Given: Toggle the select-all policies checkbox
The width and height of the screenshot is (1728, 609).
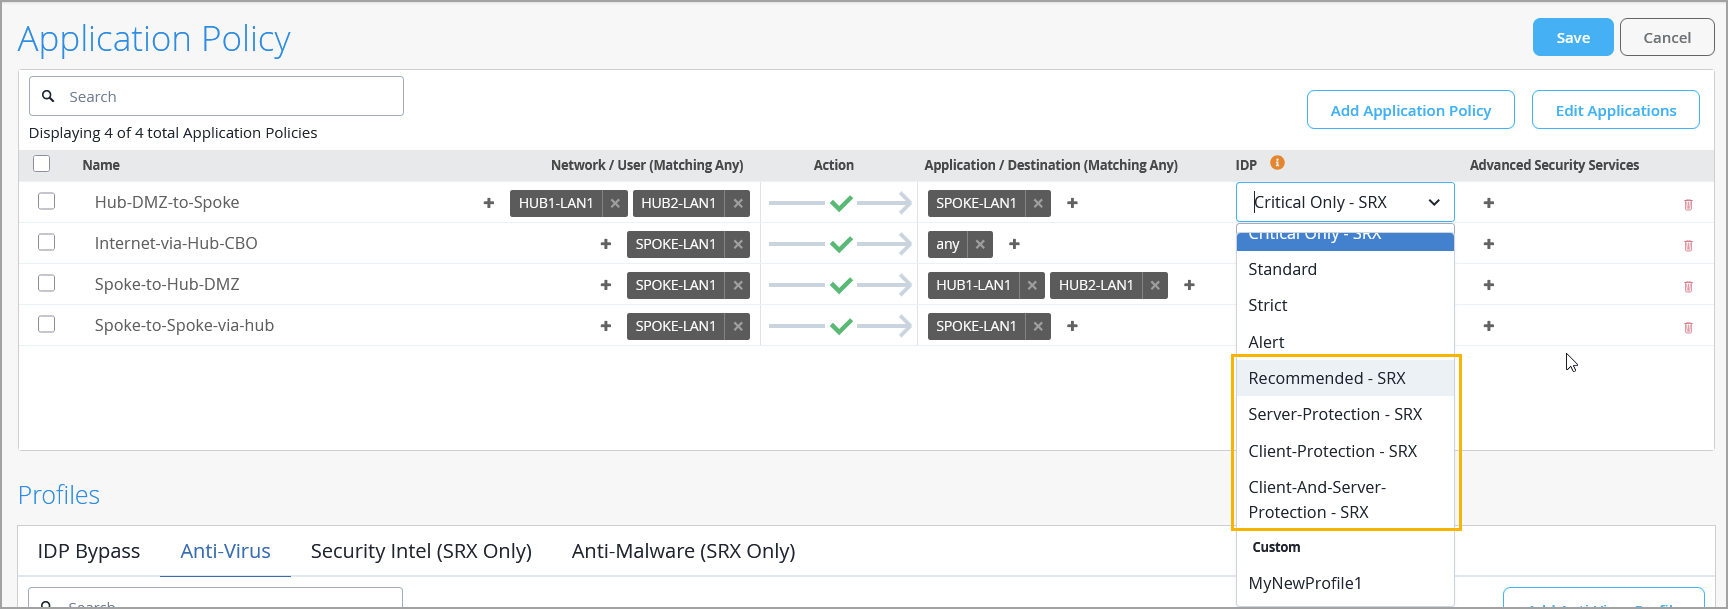Looking at the screenshot, I should [41, 164].
